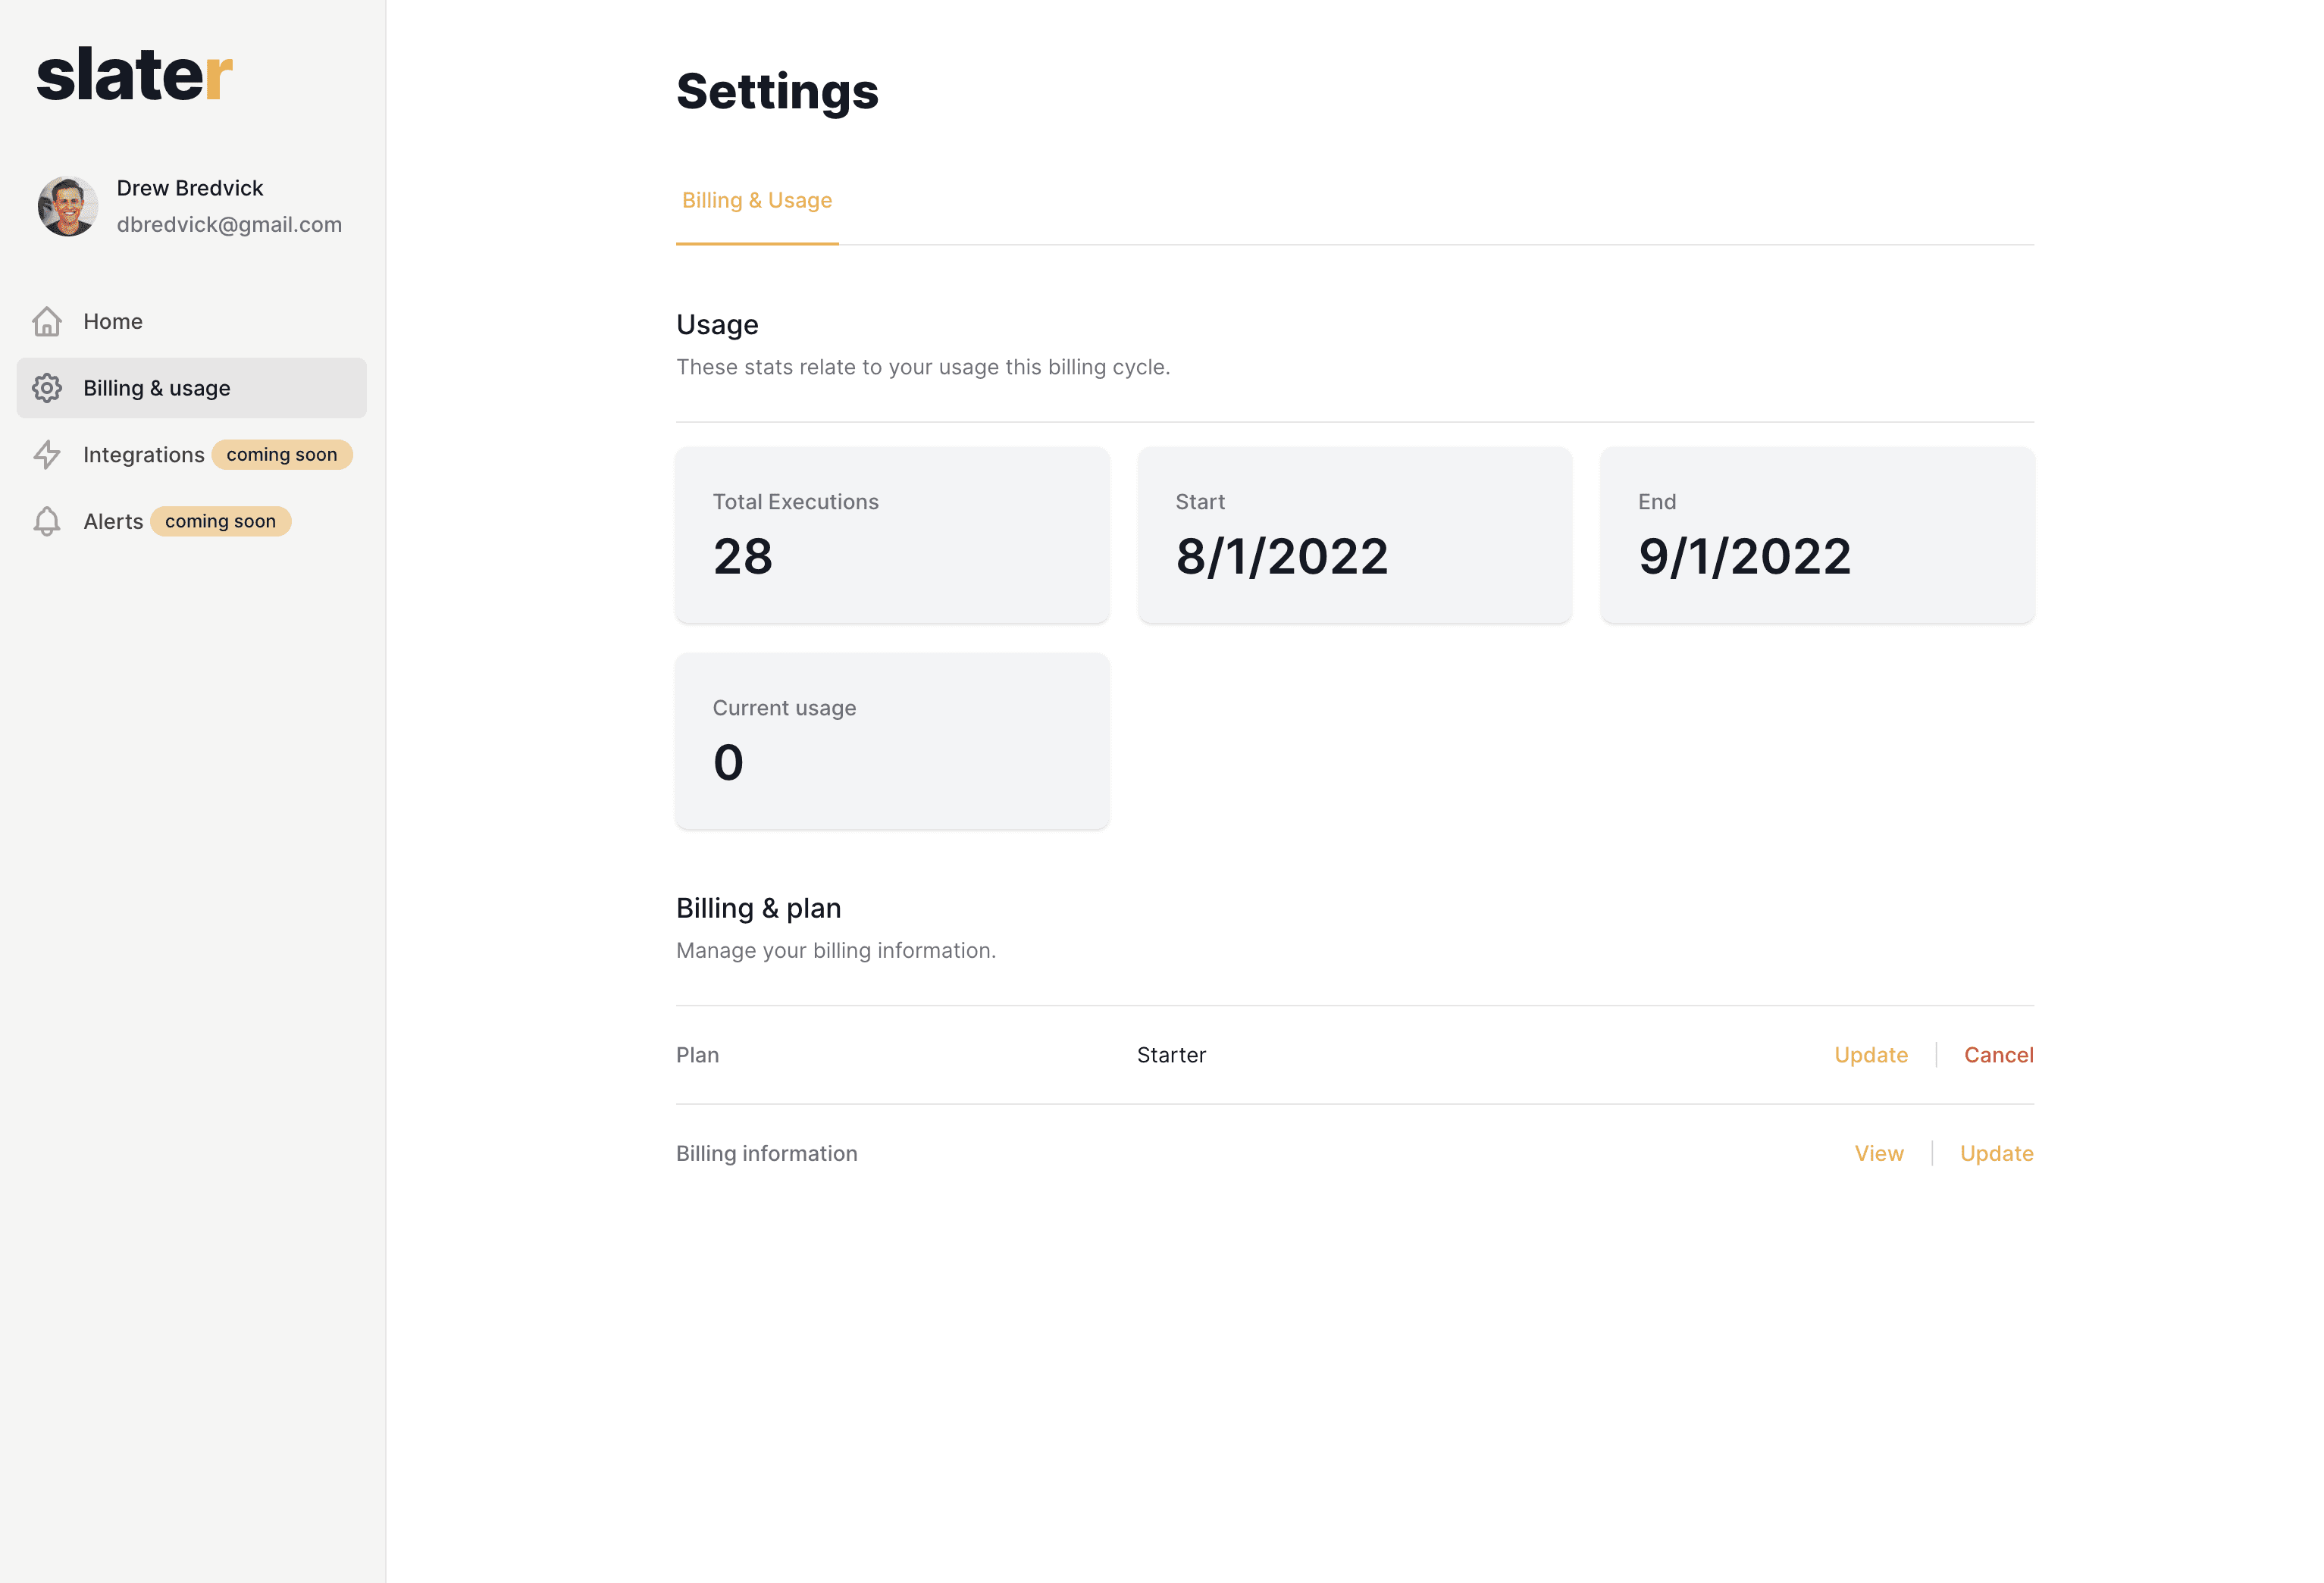The height and width of the screenshot is (1583, 2324).
Task: Click the Alerts coming soon badge
Action: click(x=220, y=521)
